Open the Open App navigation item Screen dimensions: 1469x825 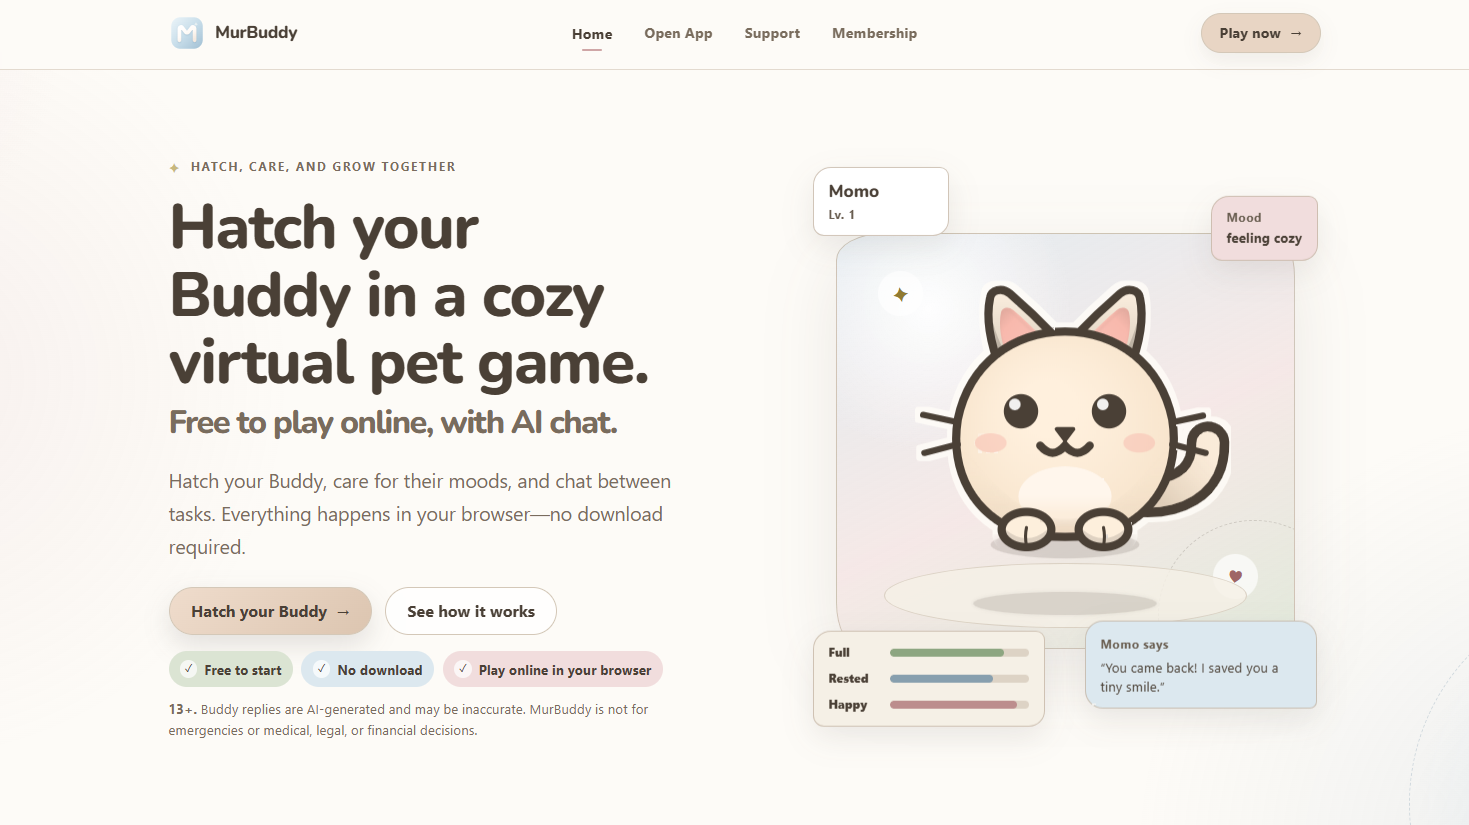pyautogui.click(x=678, y=33)
